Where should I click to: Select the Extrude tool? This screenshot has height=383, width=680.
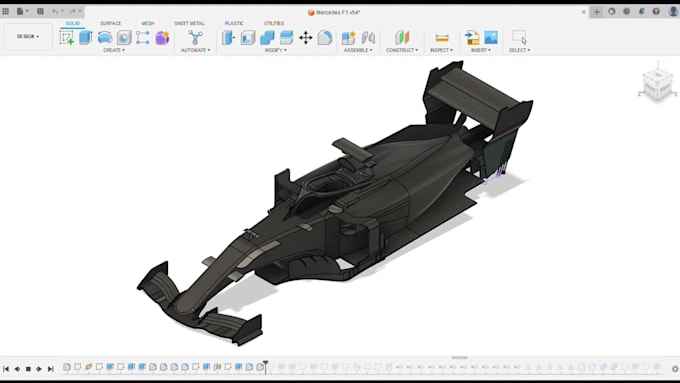coord(85,38)
